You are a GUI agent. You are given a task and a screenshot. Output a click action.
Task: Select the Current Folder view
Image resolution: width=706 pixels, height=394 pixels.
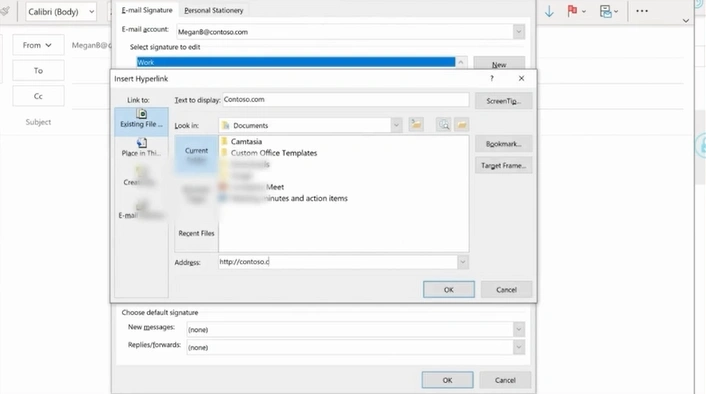pyautogui.click(x=196, y=154)
